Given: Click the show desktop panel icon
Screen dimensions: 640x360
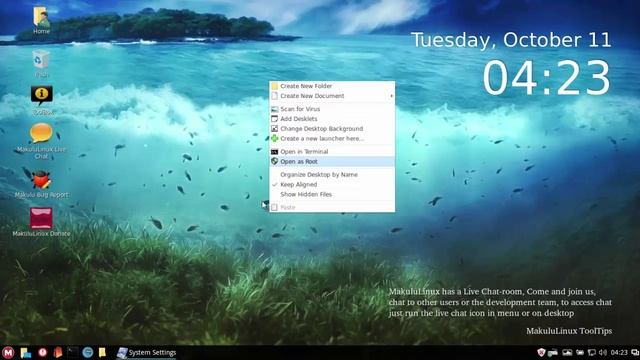Looking at the screenshot, I should [x=26, y=353].
